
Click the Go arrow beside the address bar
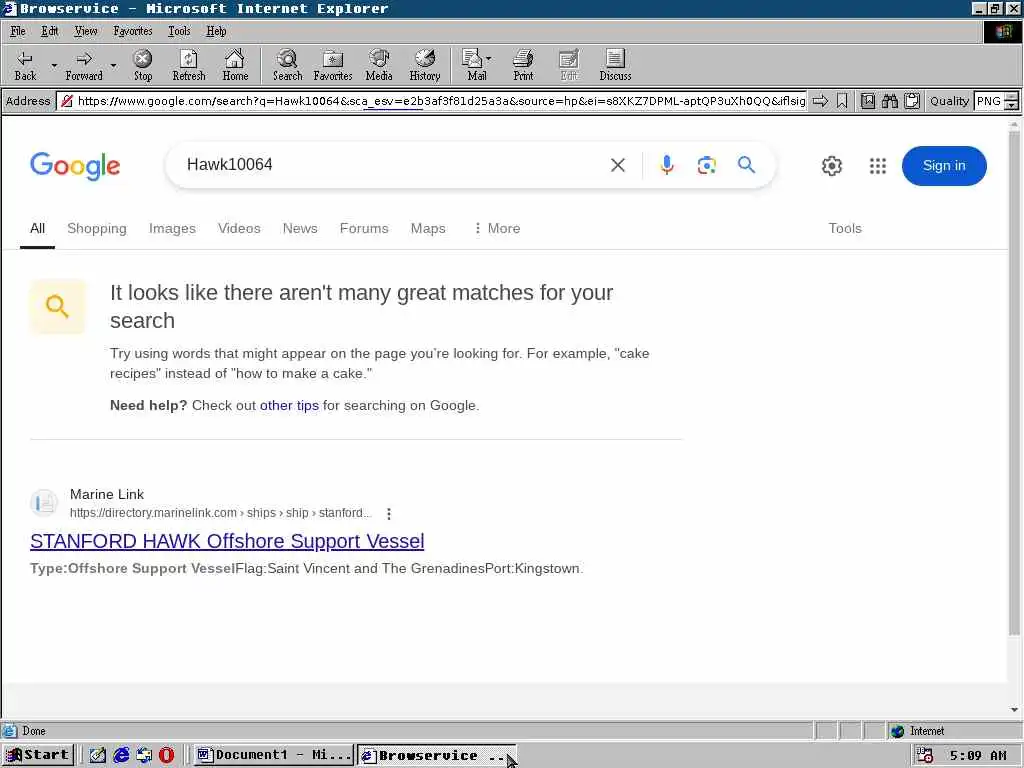[821, 101]
